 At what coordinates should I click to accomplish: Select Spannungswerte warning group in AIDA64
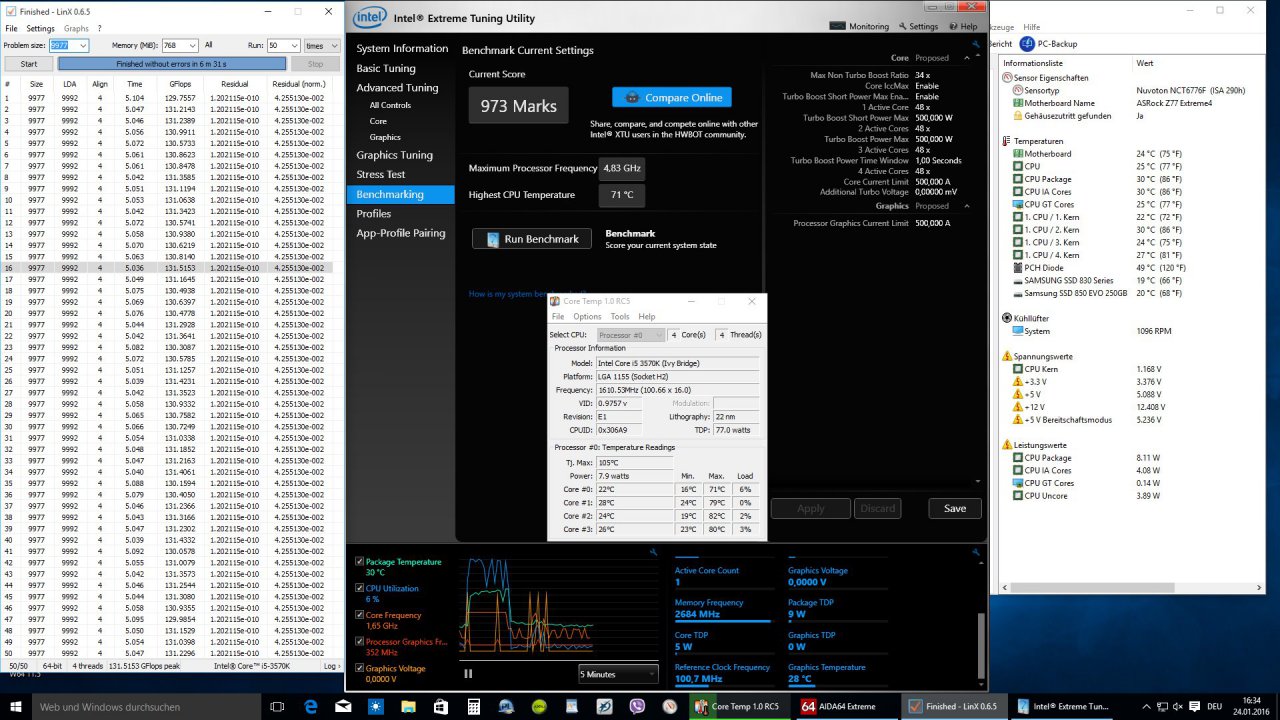pos(1036,356)
